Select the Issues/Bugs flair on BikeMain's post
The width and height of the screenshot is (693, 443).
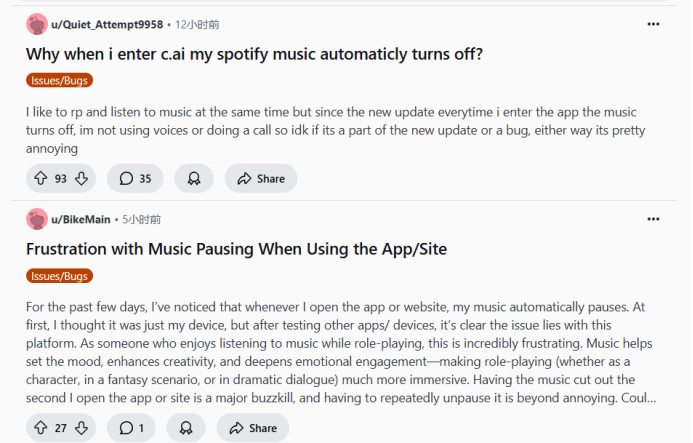(59, 276)
